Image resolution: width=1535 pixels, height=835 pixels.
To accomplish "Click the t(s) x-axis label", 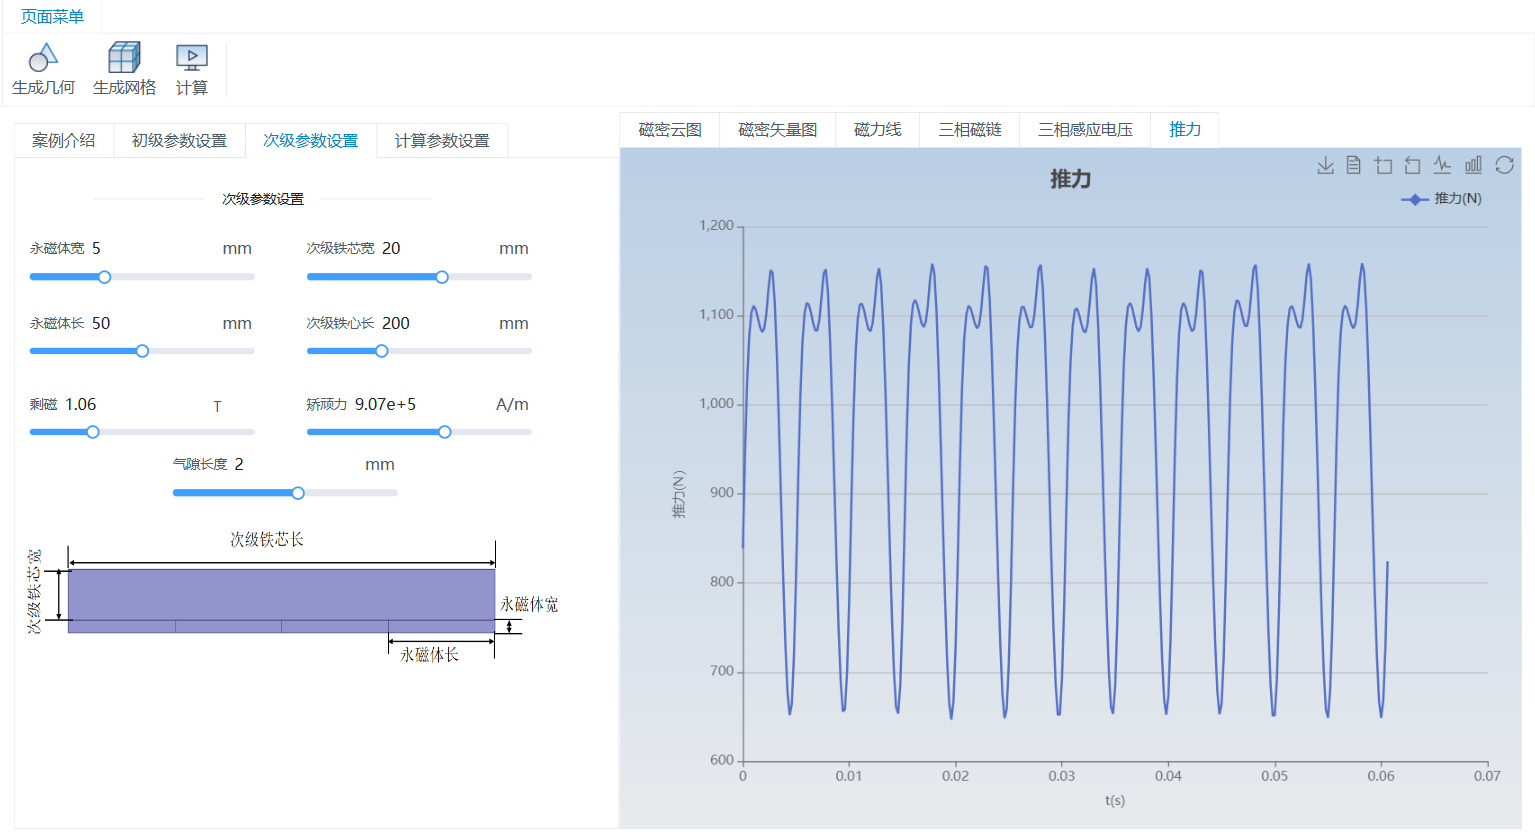I will coord(1115,801).
